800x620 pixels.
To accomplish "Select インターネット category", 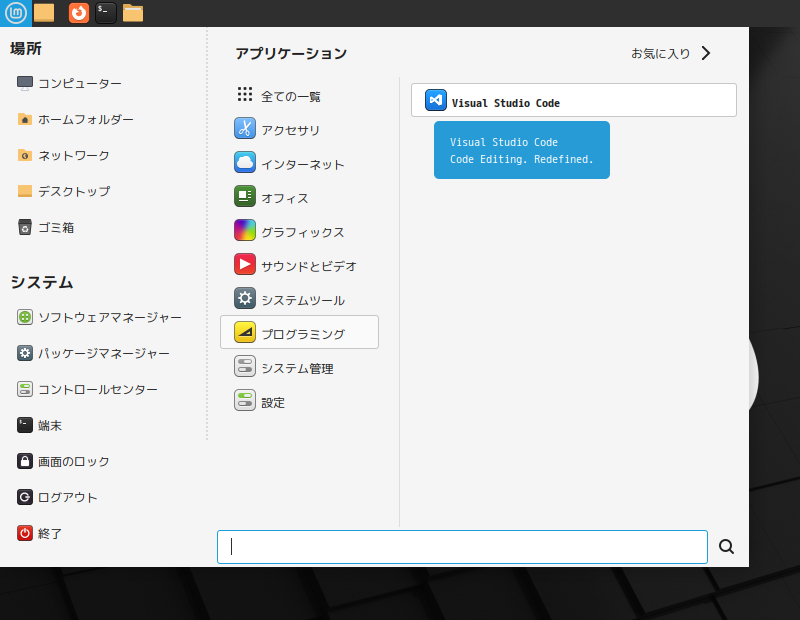I will tap(299, 163).
